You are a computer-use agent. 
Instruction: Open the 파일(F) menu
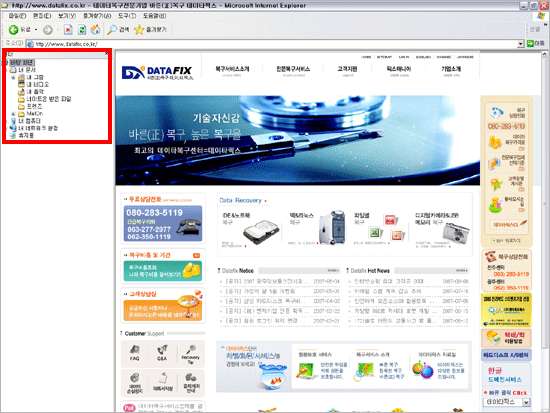point(17,16)
